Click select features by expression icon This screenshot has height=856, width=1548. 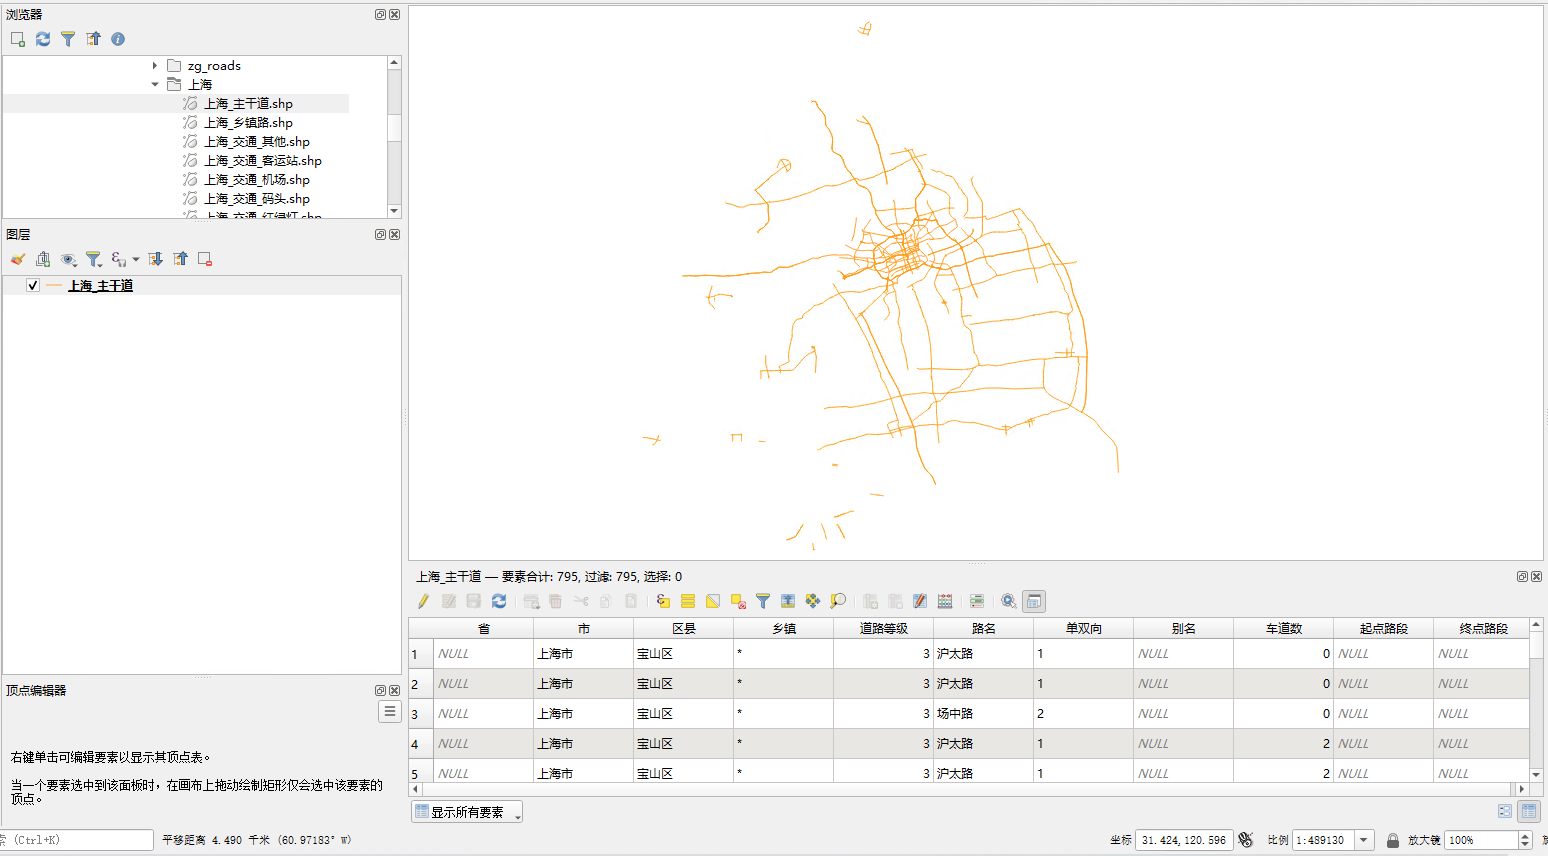click(663, 601)
